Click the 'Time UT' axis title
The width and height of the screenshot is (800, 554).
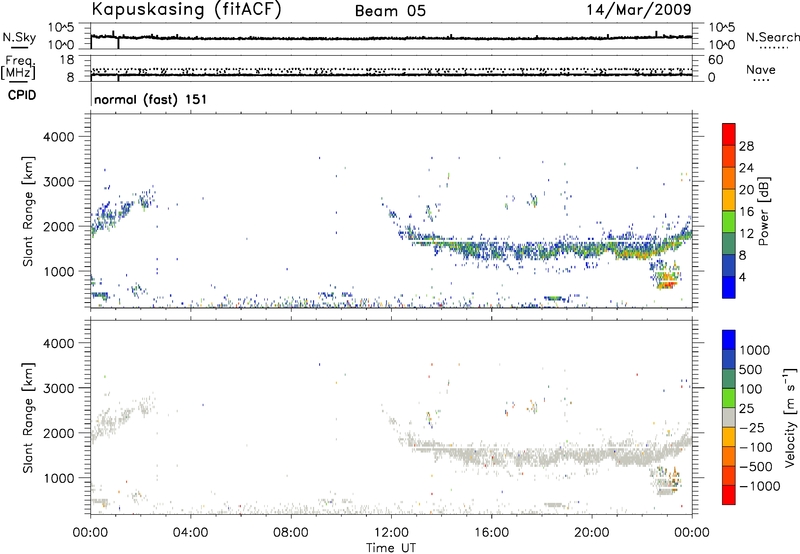(x=391, y=548)
